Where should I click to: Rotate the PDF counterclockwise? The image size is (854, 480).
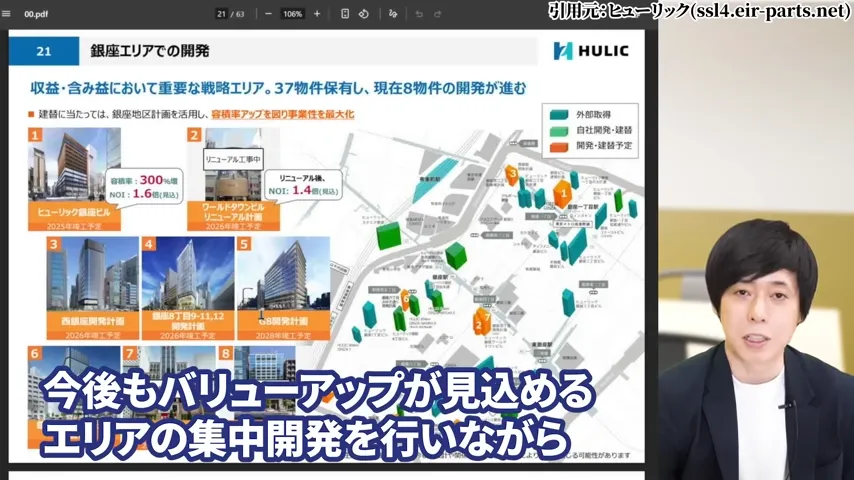pyautogui.click(x=364, y=14)
